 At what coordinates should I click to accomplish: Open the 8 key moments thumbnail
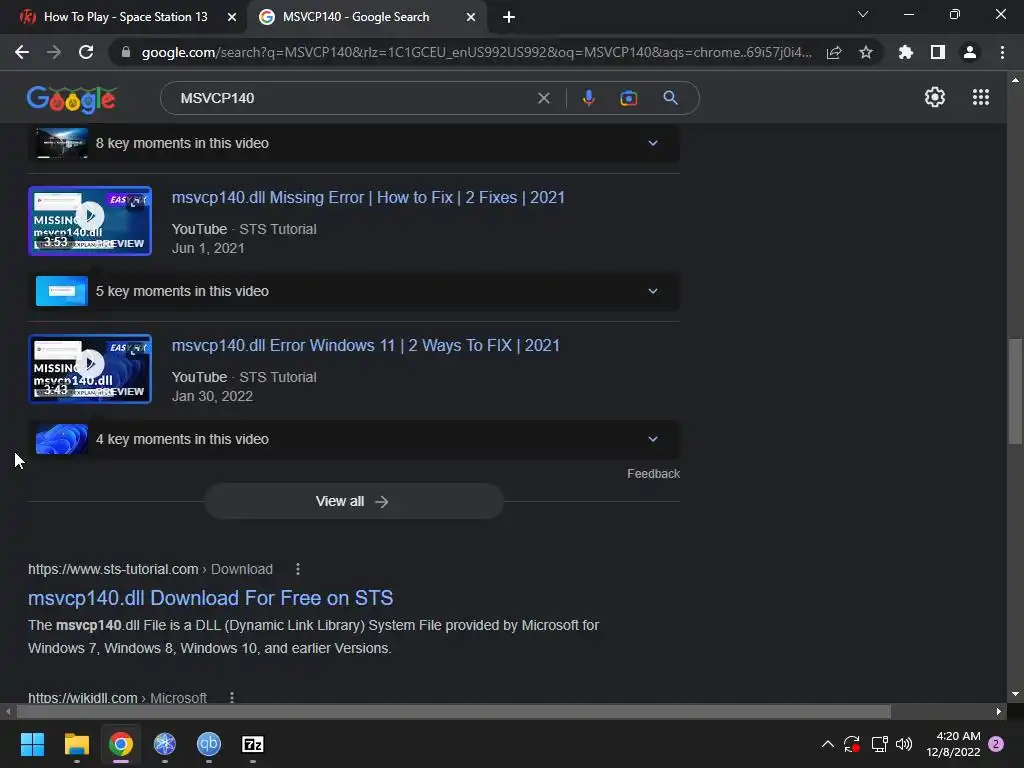(x=61, y=143)
